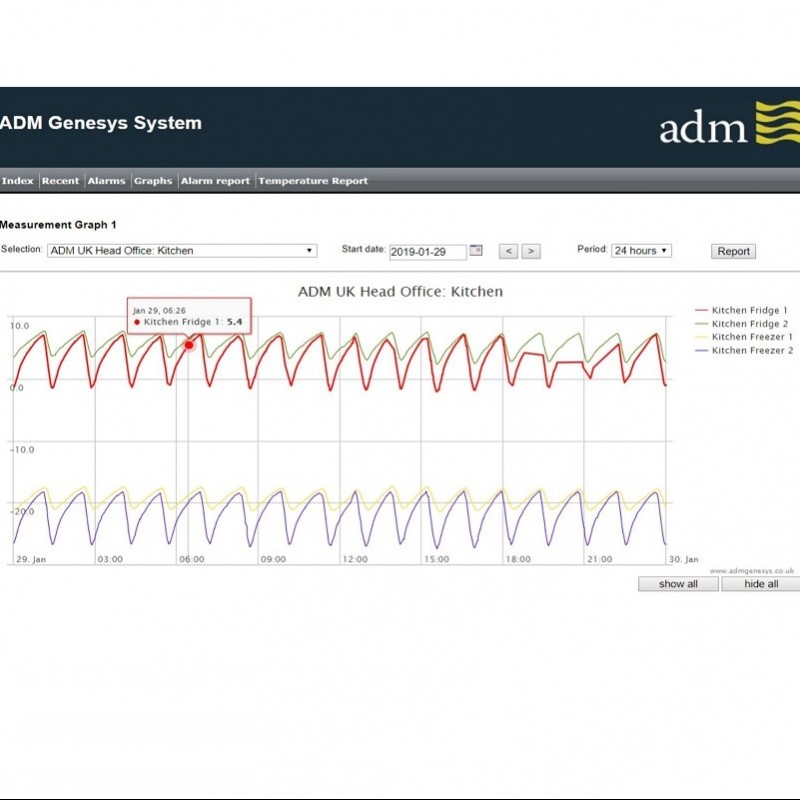Viewport: 800px width, 800px height.
Task: Open the Recent menu item
Action: [x=60, y=181]
